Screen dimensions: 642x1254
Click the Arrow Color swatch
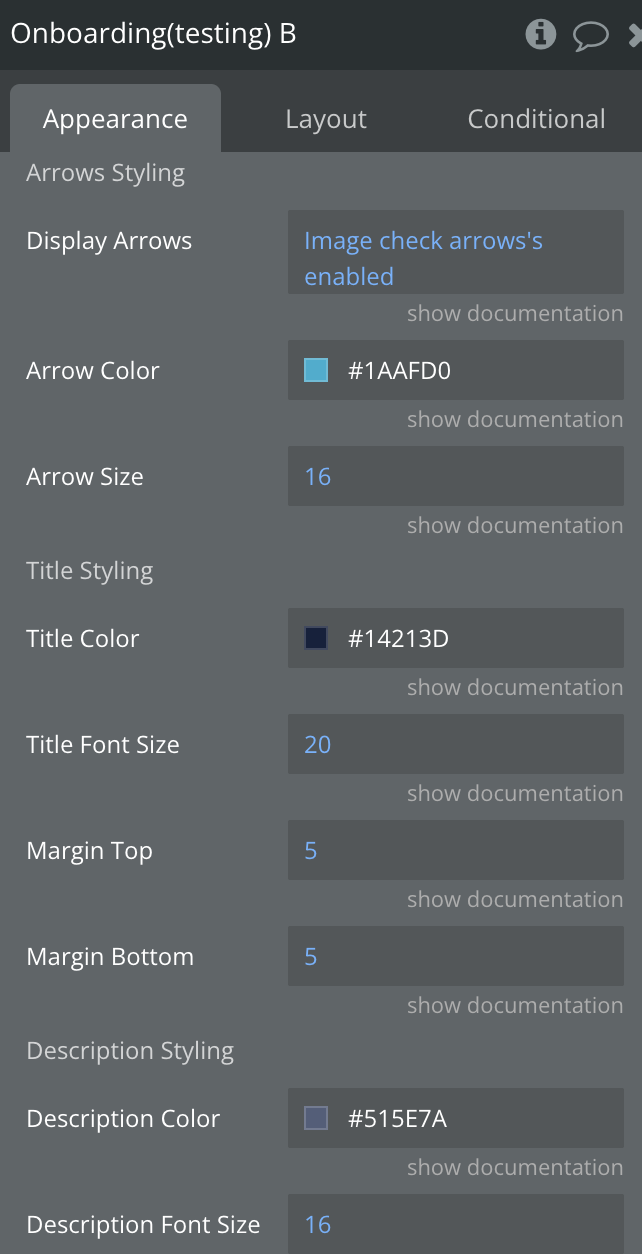pos(316,371)
